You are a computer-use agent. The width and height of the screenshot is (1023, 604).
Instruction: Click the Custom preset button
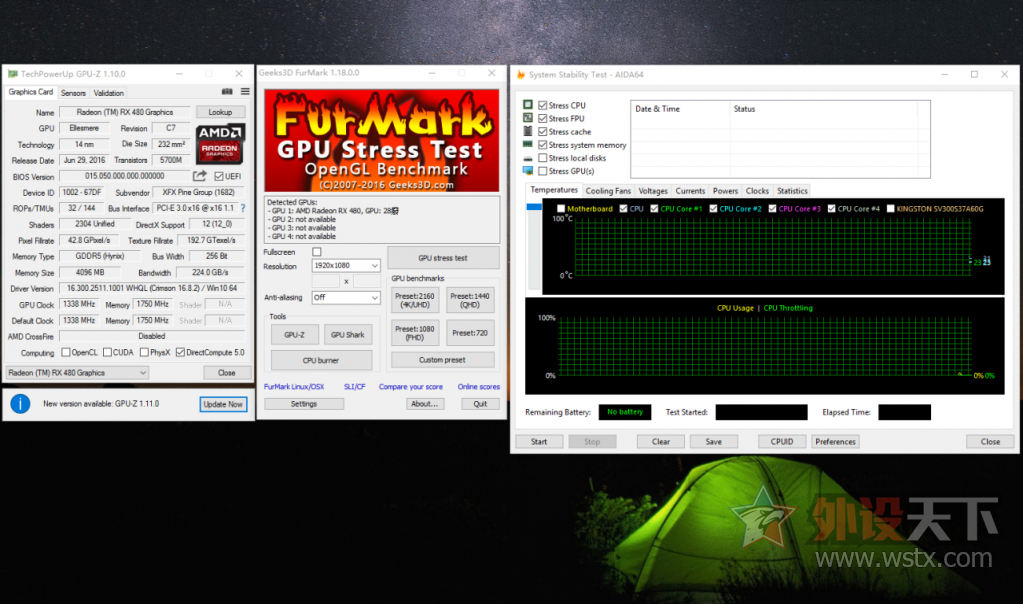(x=442, y=359)
